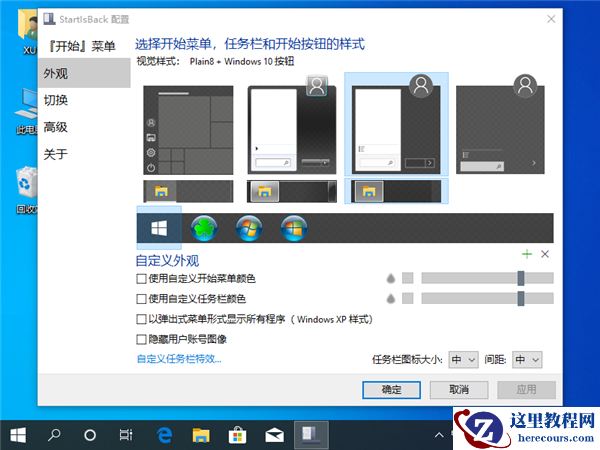Open Cortana circle on taskbar
Screen dimensions: 600x450
tap(90, 435)
